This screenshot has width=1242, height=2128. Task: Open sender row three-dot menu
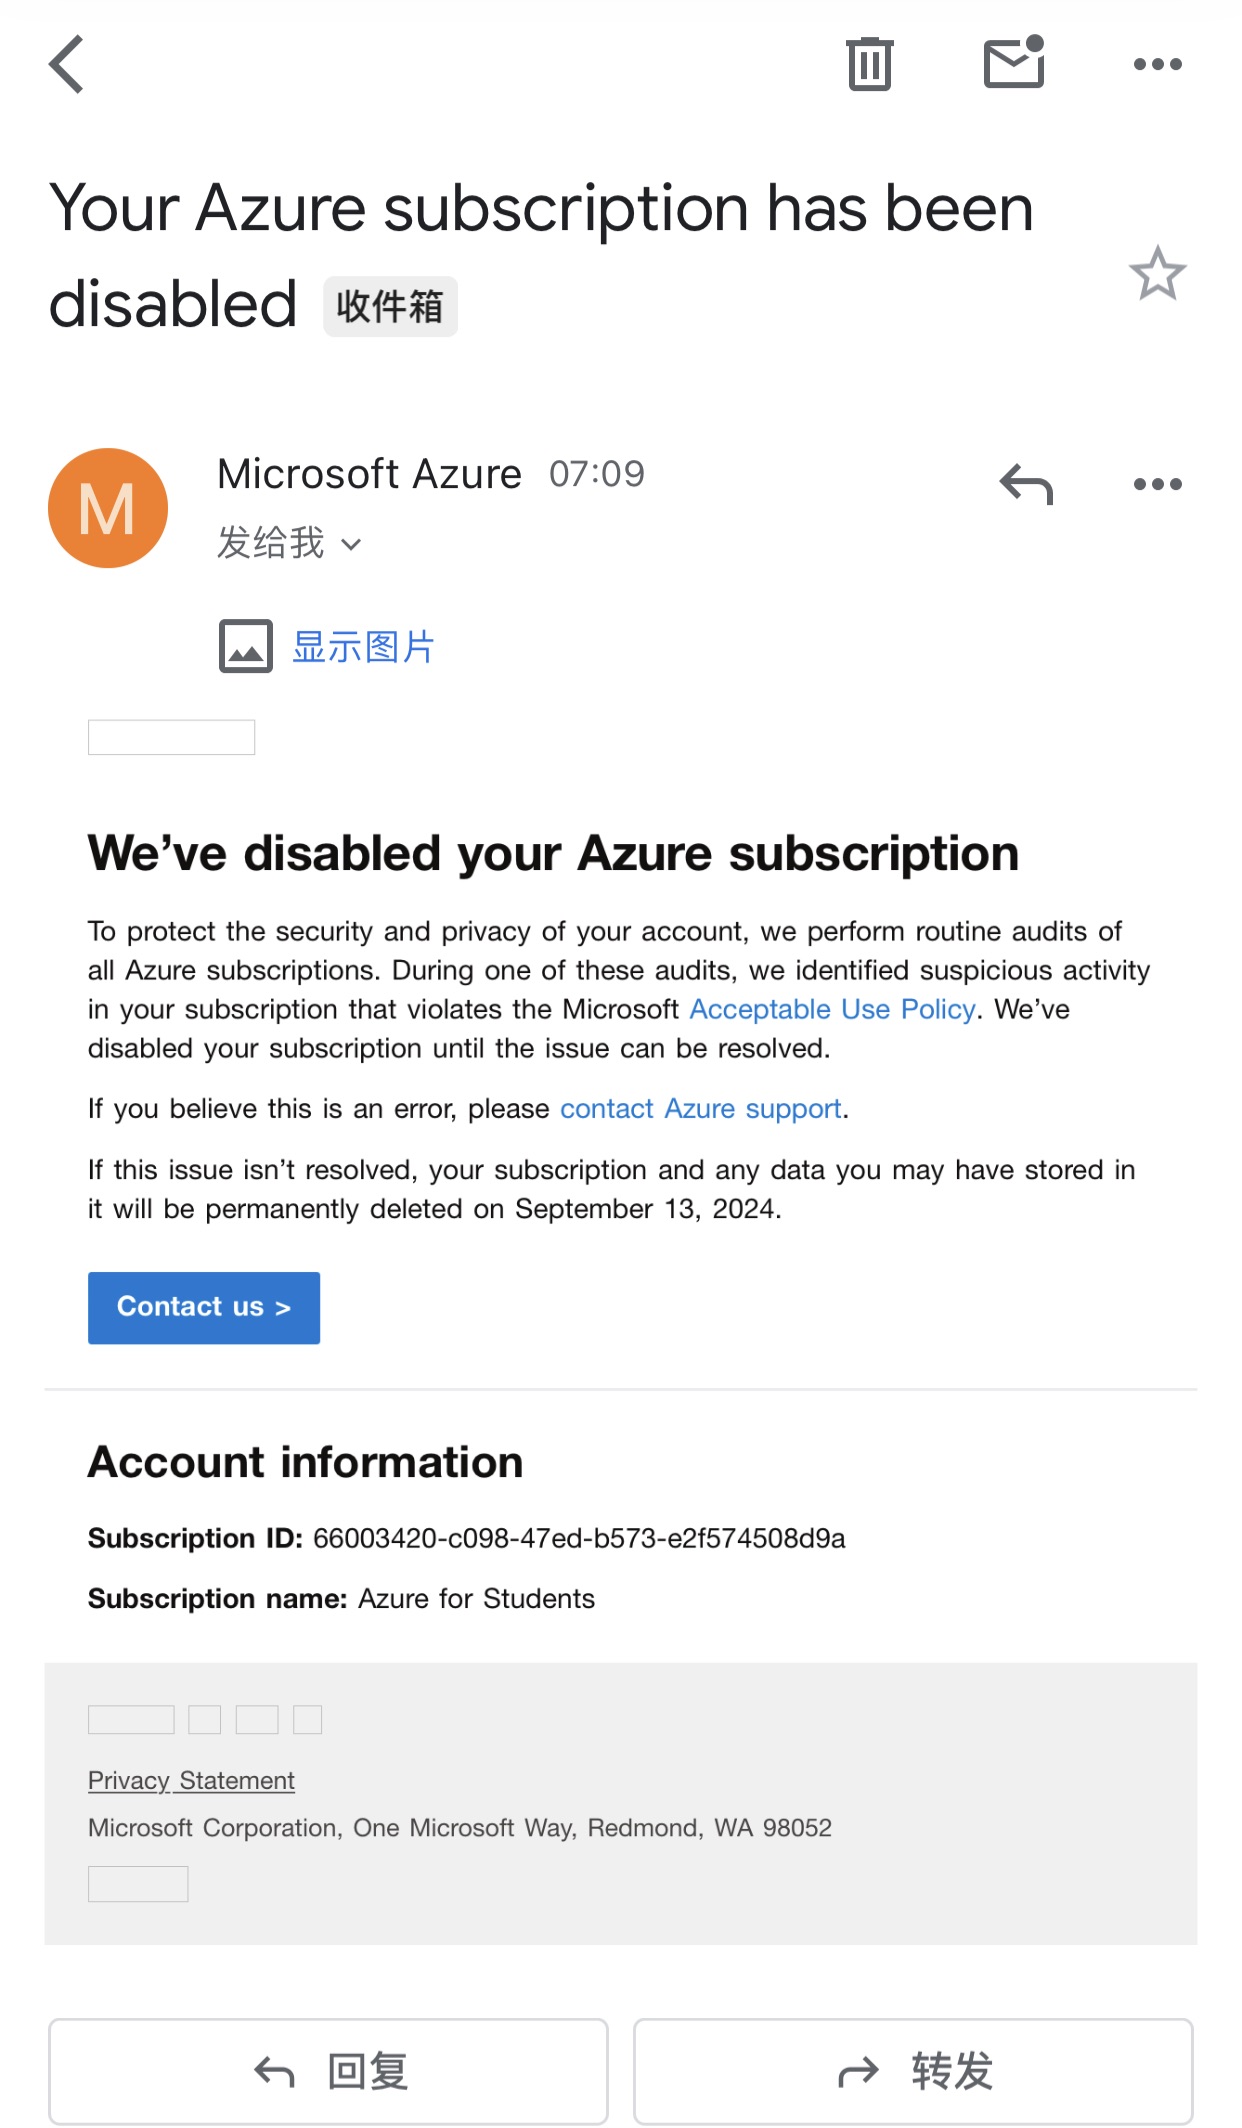1157,484
